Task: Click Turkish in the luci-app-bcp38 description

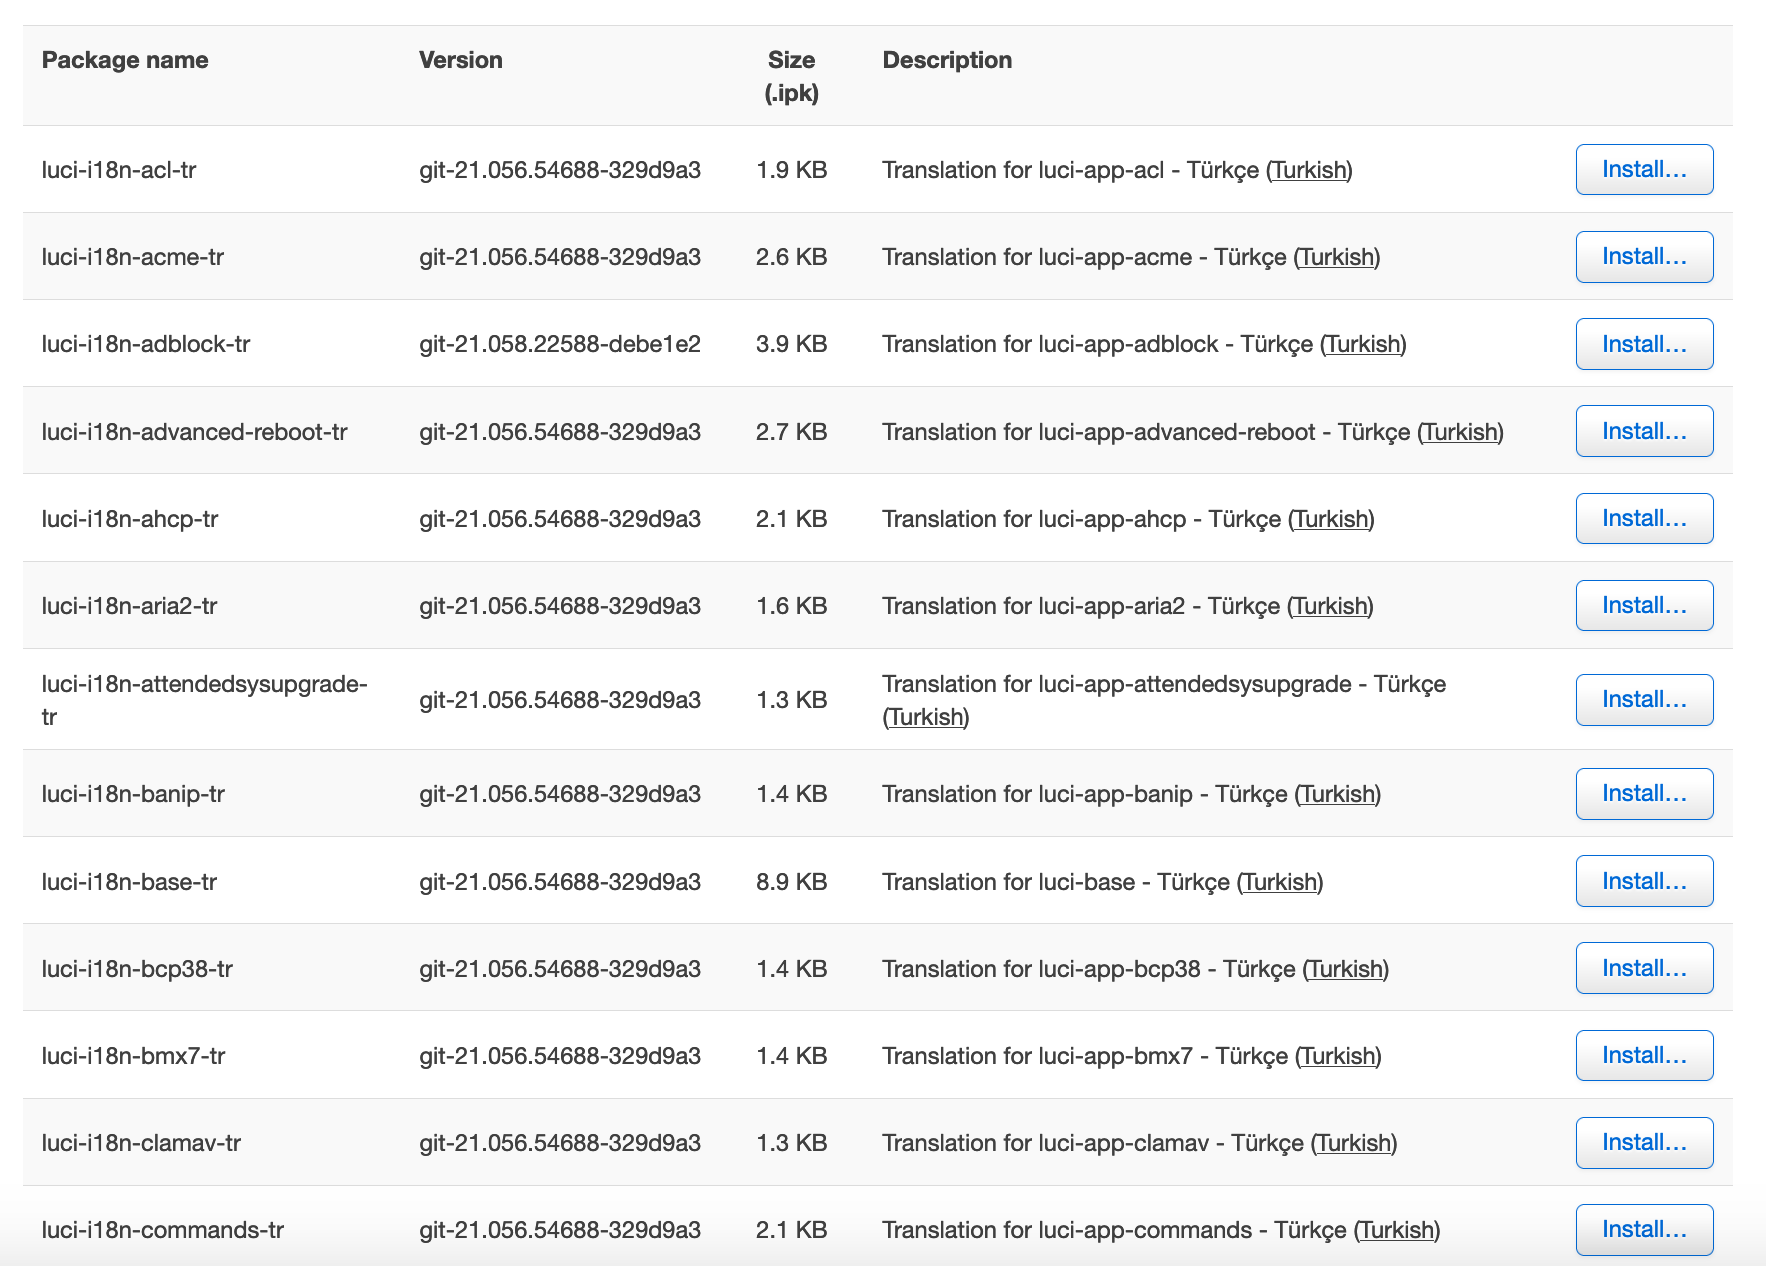Action: 1346,969
